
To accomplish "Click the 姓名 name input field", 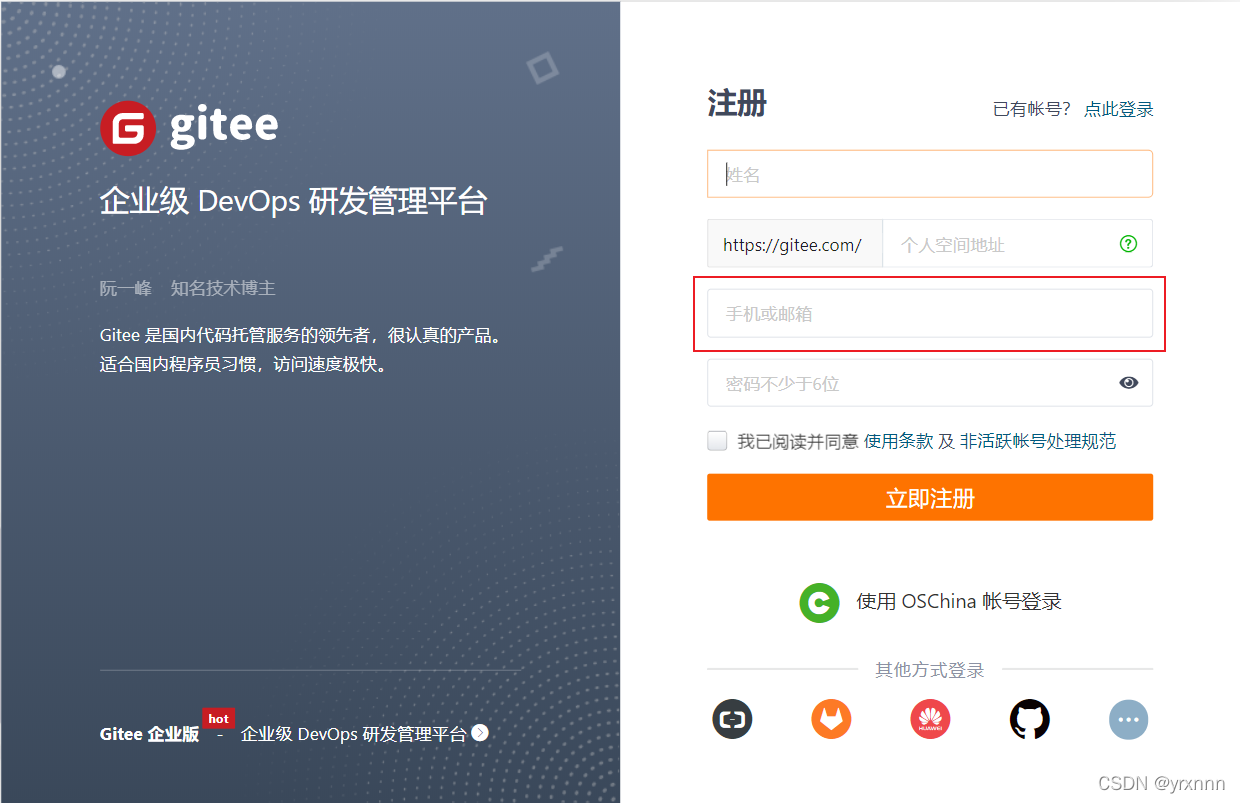I will click(930, 173).
